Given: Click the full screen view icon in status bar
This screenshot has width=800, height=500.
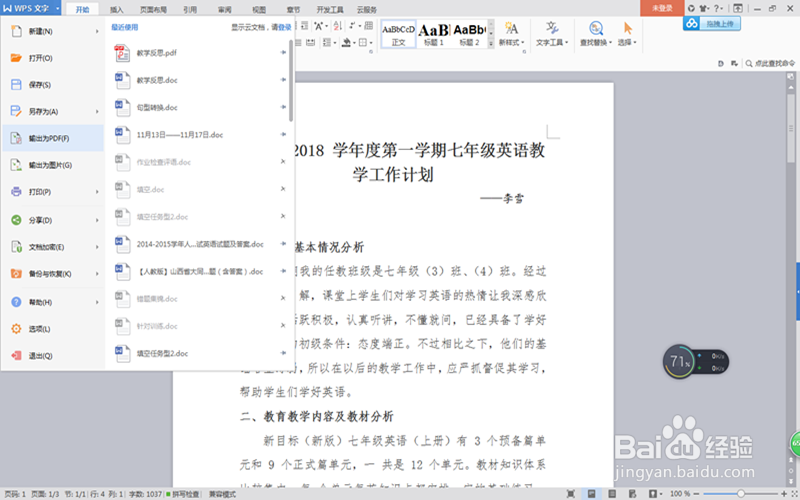Looking at the screenshot, I should point(571,493).
